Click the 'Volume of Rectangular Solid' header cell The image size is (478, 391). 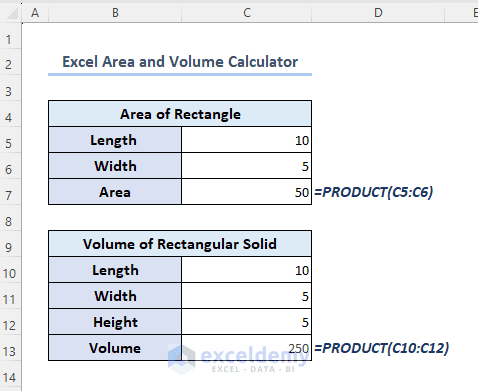click(x=180, y=244)
